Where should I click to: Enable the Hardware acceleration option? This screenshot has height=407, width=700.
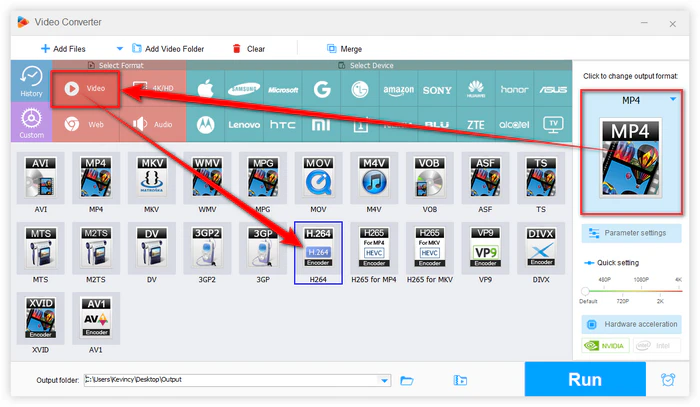click(631, 325)
